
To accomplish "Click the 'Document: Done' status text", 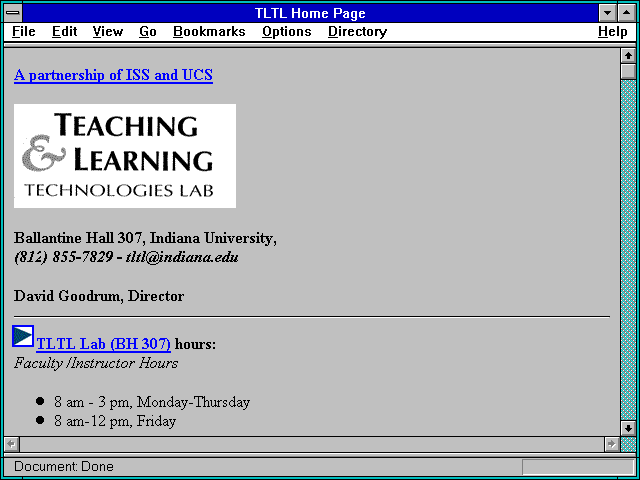I will pos(64,467).
